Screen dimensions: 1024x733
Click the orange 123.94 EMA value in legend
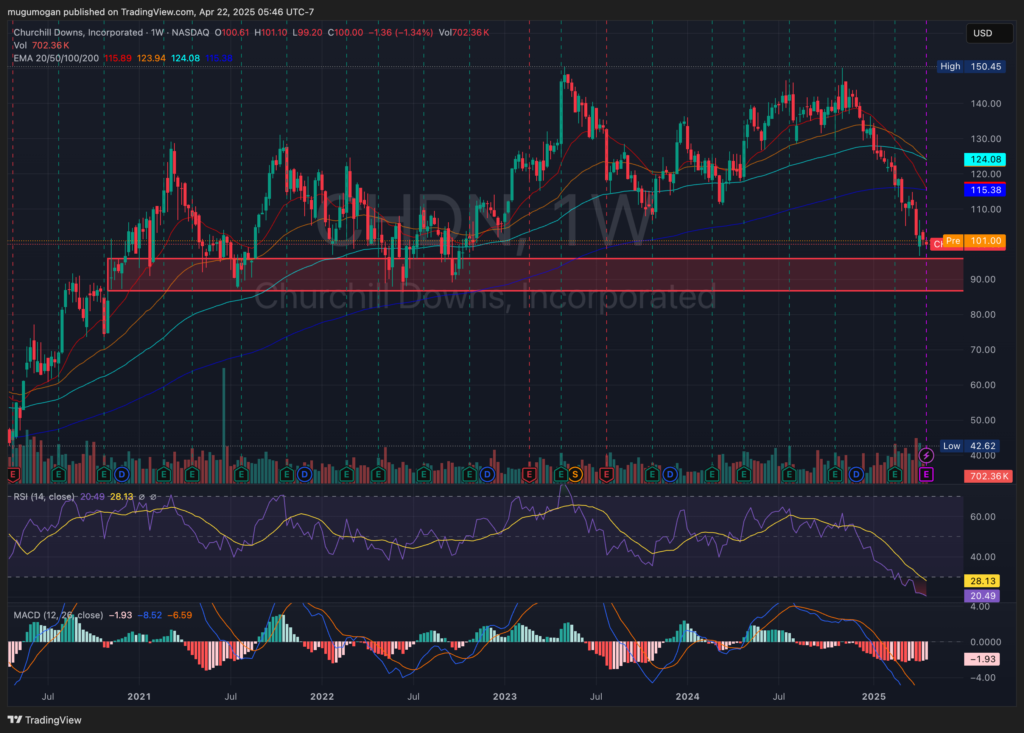[151, 58]
